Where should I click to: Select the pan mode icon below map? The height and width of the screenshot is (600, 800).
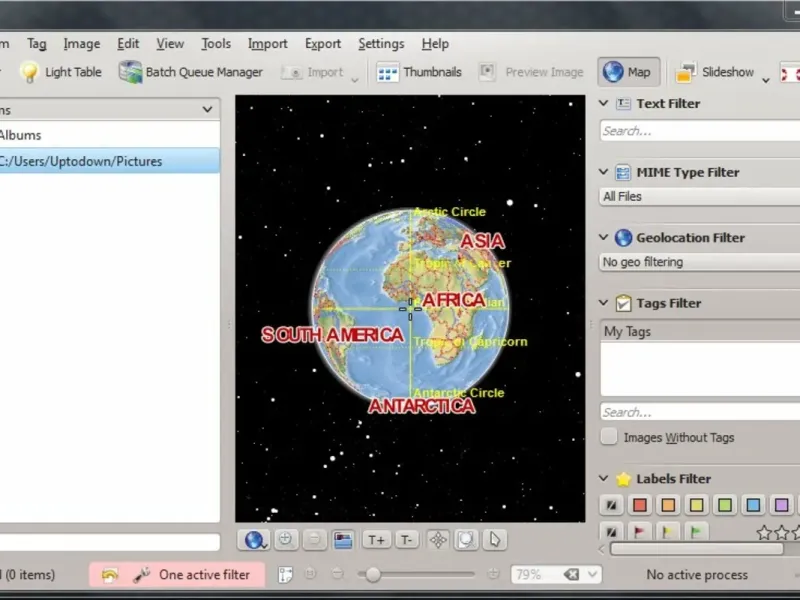pos(437,539)
